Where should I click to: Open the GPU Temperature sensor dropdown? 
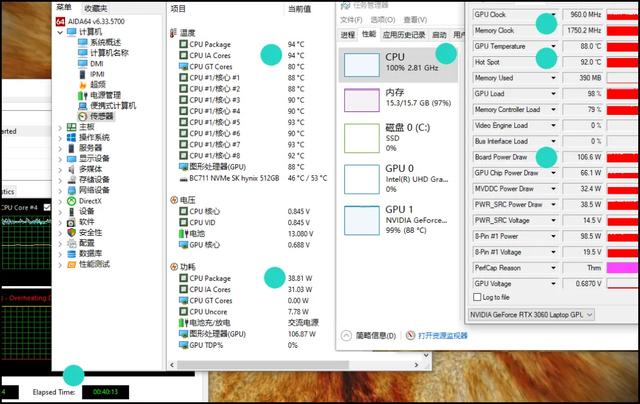553,46
